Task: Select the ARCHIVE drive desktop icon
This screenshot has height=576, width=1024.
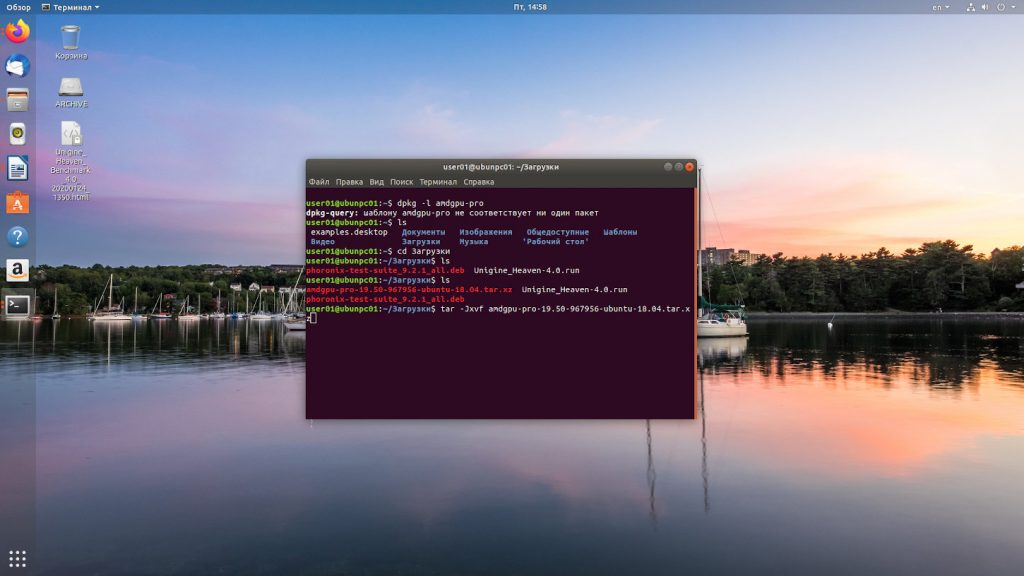Action: point(71,92)
